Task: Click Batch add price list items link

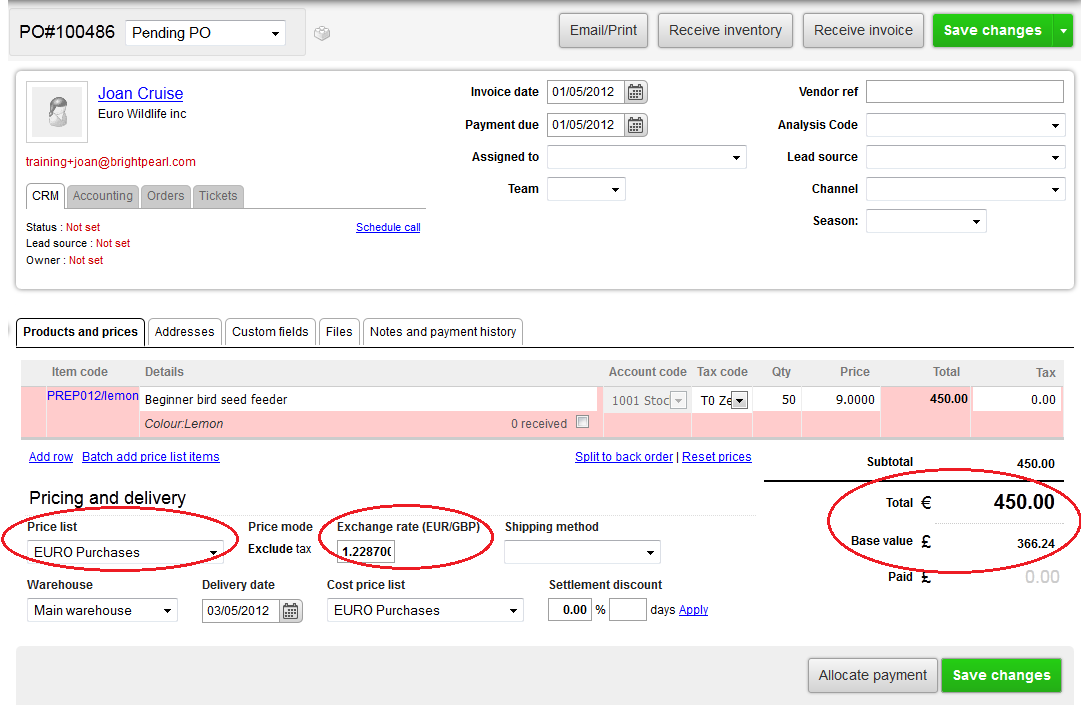Action: pos(151,457)
